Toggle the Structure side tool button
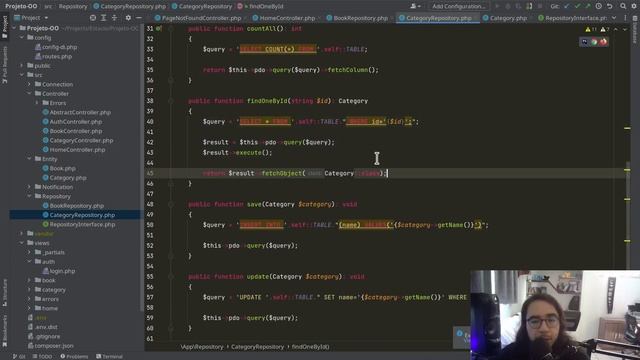The image size is (640, 360). [x=4, y=292]
